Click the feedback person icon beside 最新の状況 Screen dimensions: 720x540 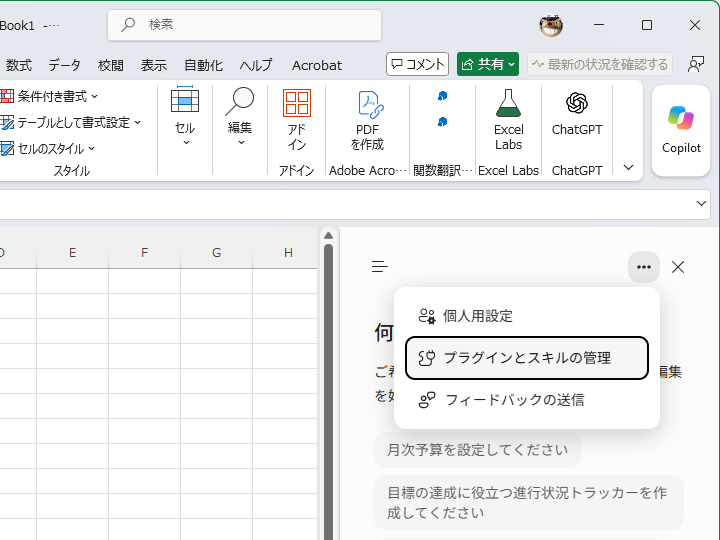coord(696,64)
